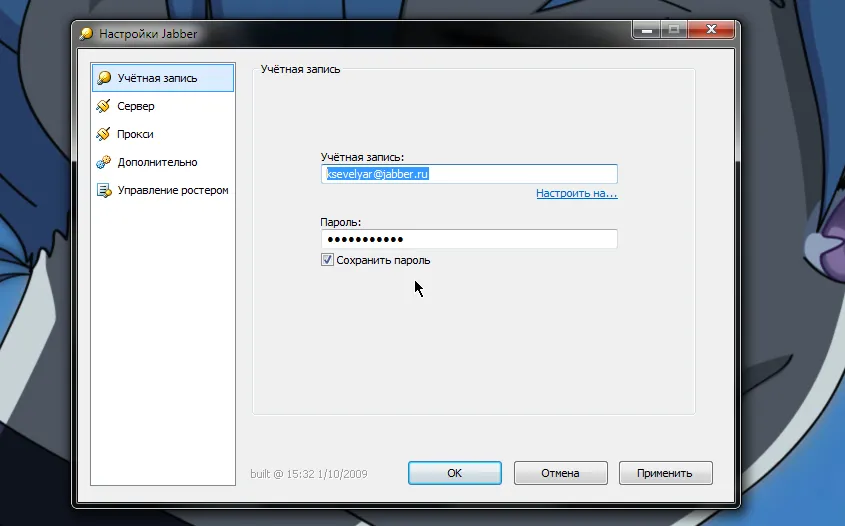Image resolution: width=845 pixels, height=526 pixels.
Task: Click the list icon beside Управление ростером
Action: 103,190
